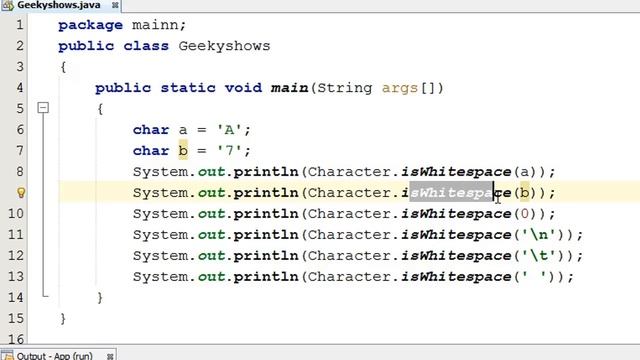Click 'Character' on line 13
The width and height of the screenshot is (640, 360).
tap(349, 277)
